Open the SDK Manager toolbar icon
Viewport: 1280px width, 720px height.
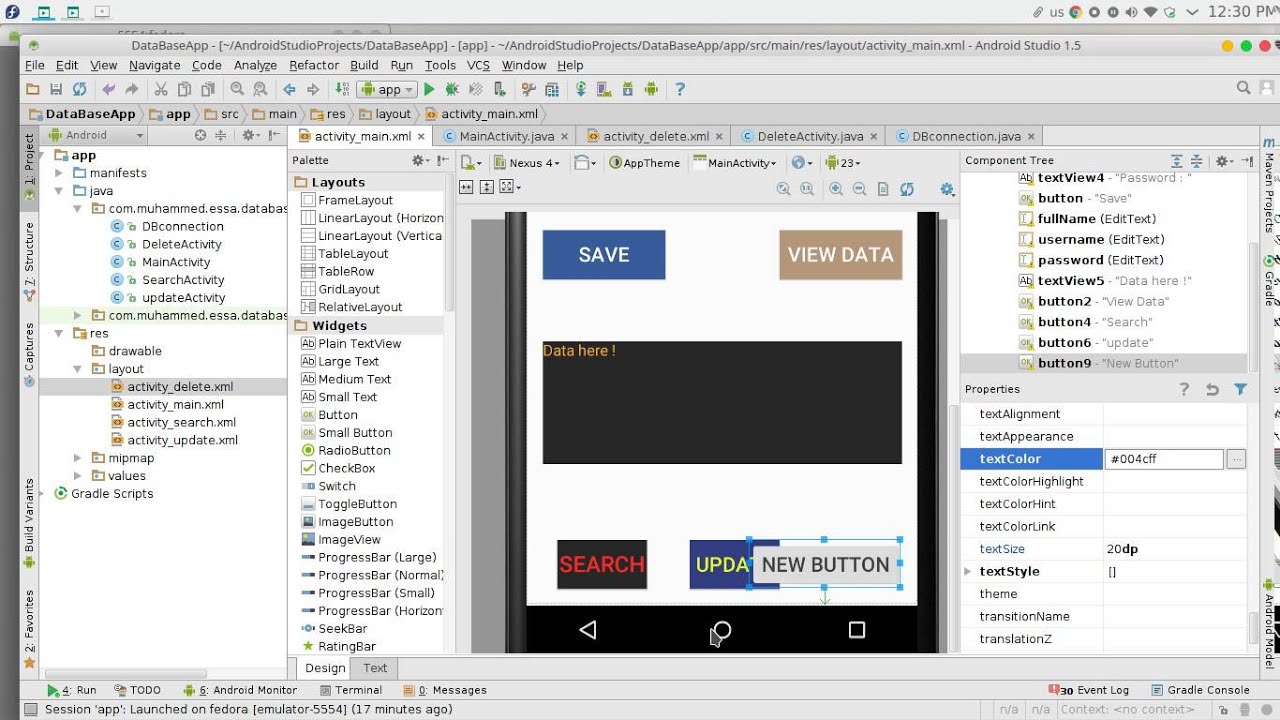tap(629, 89)
